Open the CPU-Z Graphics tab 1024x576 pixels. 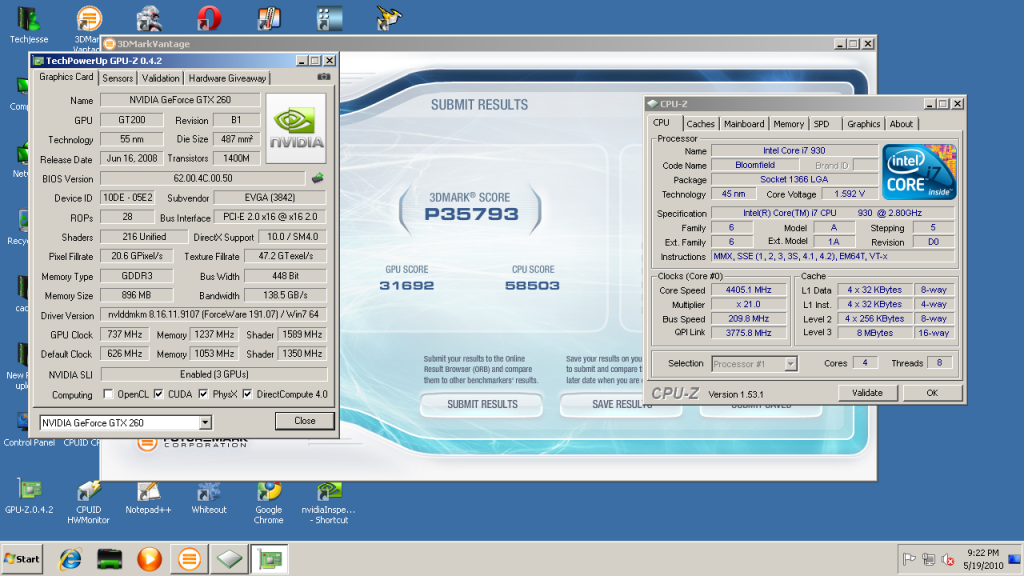[x=863, y=124]
